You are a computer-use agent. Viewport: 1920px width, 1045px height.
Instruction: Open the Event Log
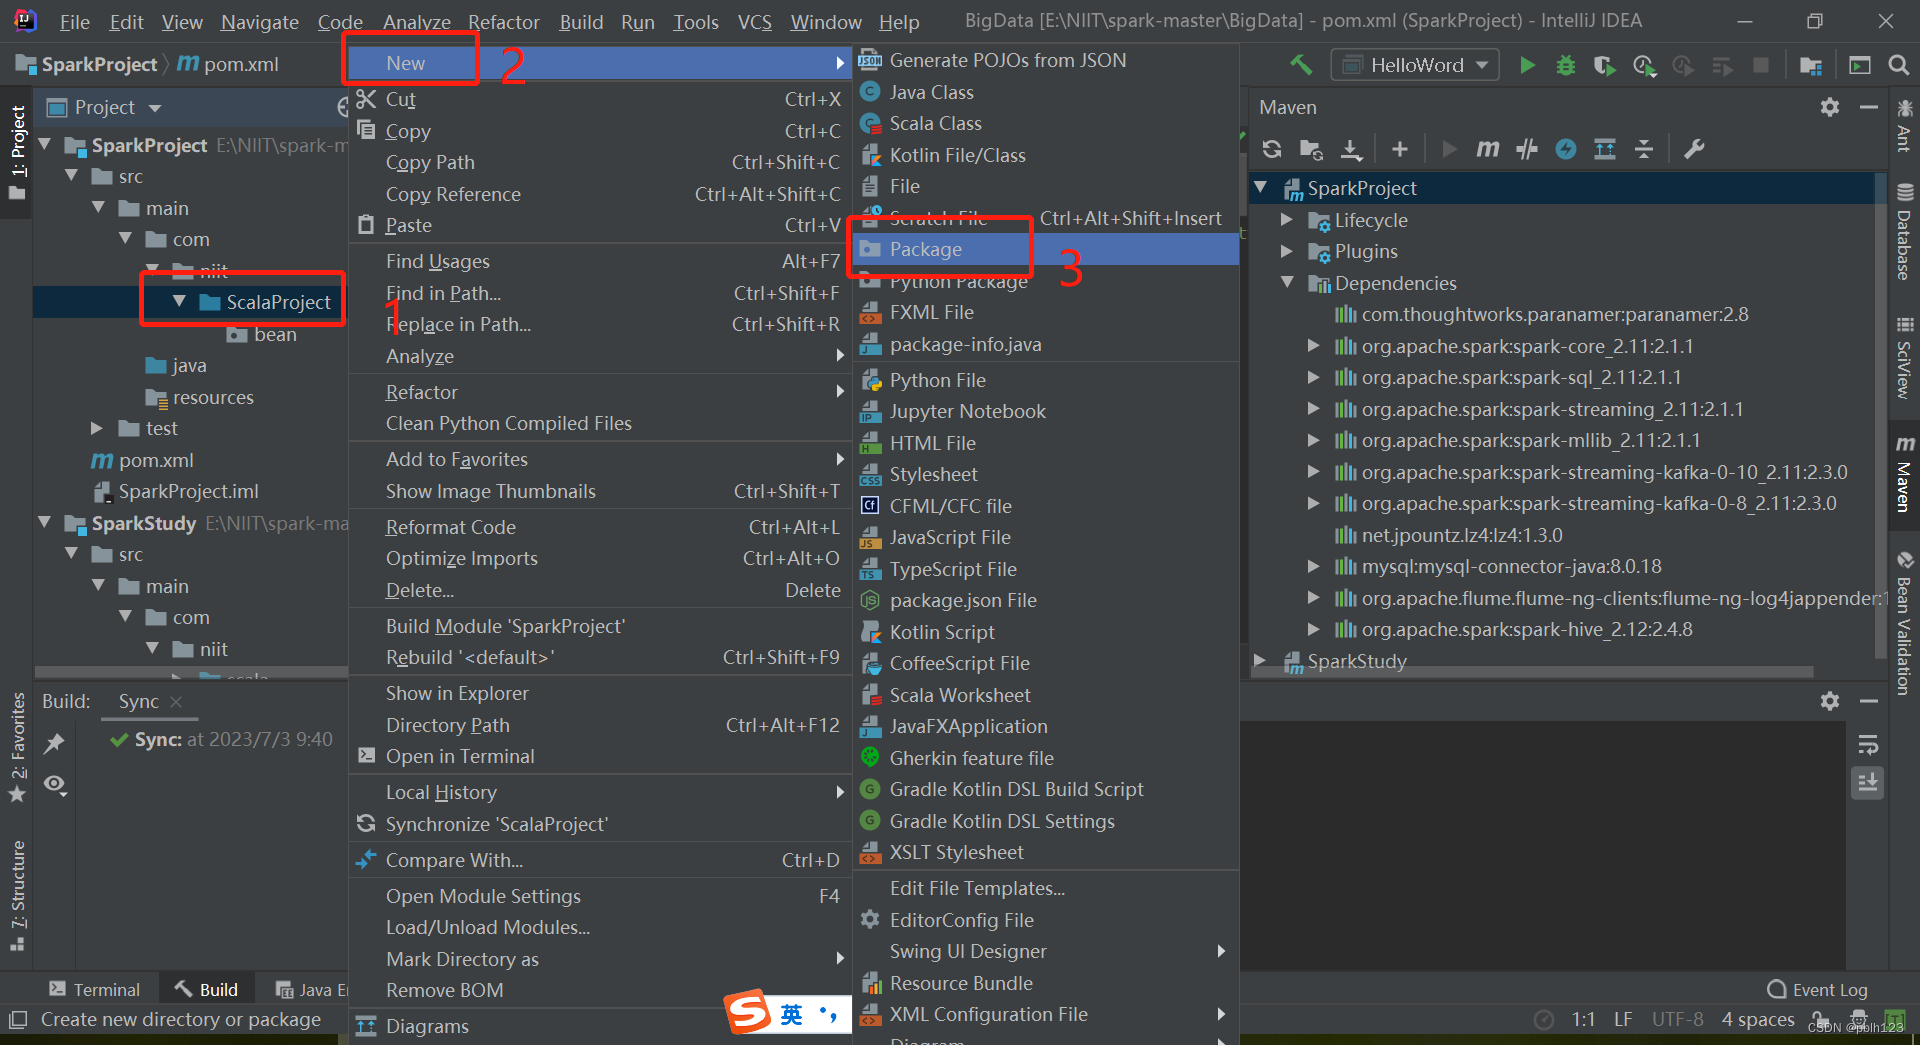[1818, 989]
